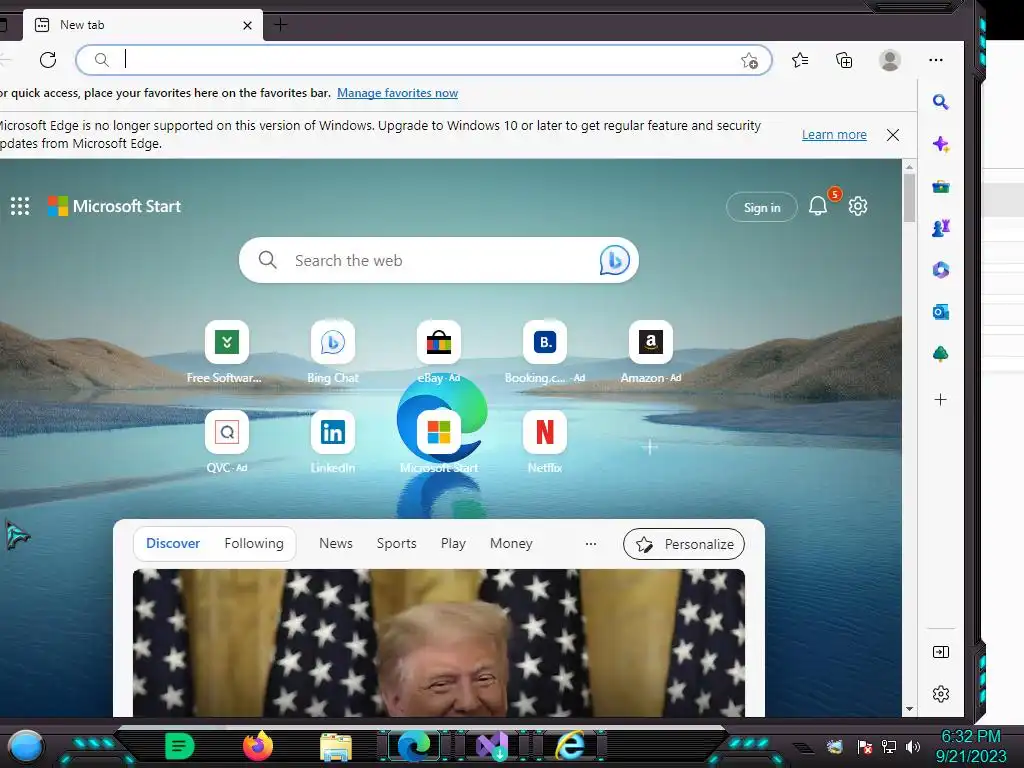Open page settings gear icon
Image resolution: width=1024 pixels, height=768 pixels.
(857, 206)
